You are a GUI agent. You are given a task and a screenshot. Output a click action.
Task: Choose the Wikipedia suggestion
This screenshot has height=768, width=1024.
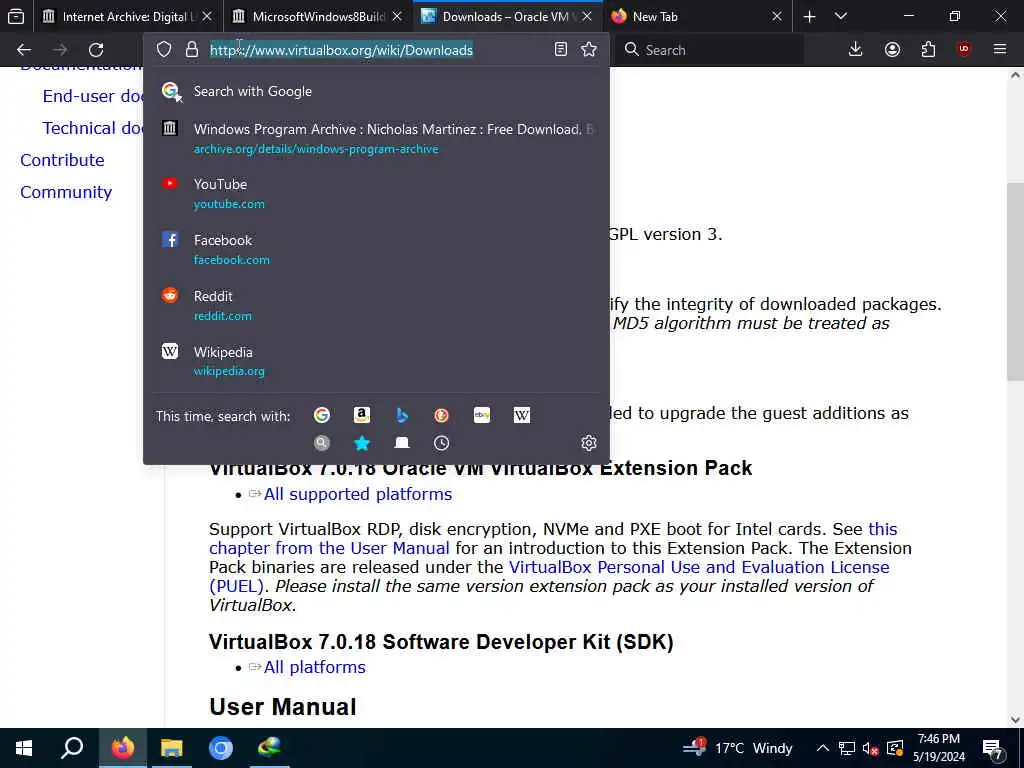[x=377, y=361]
